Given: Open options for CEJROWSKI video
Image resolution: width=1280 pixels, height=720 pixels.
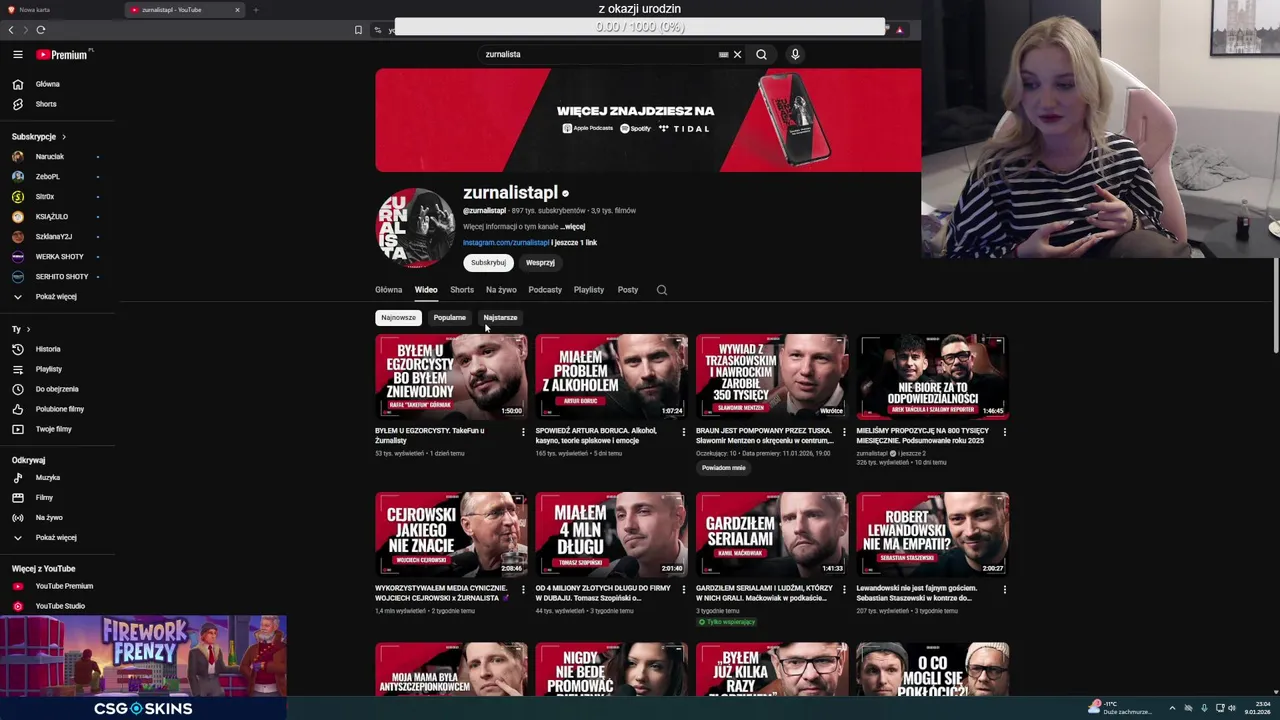Looking at the screenshot, I should point(523,589).
